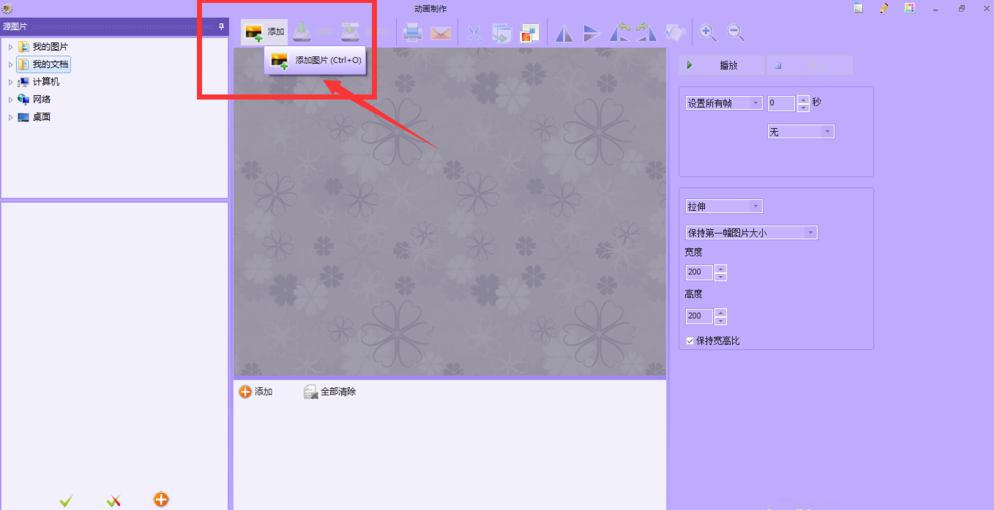Click the resize image icon
The width and height of the screenshot is (994, 510).
(x=529, y=33)
